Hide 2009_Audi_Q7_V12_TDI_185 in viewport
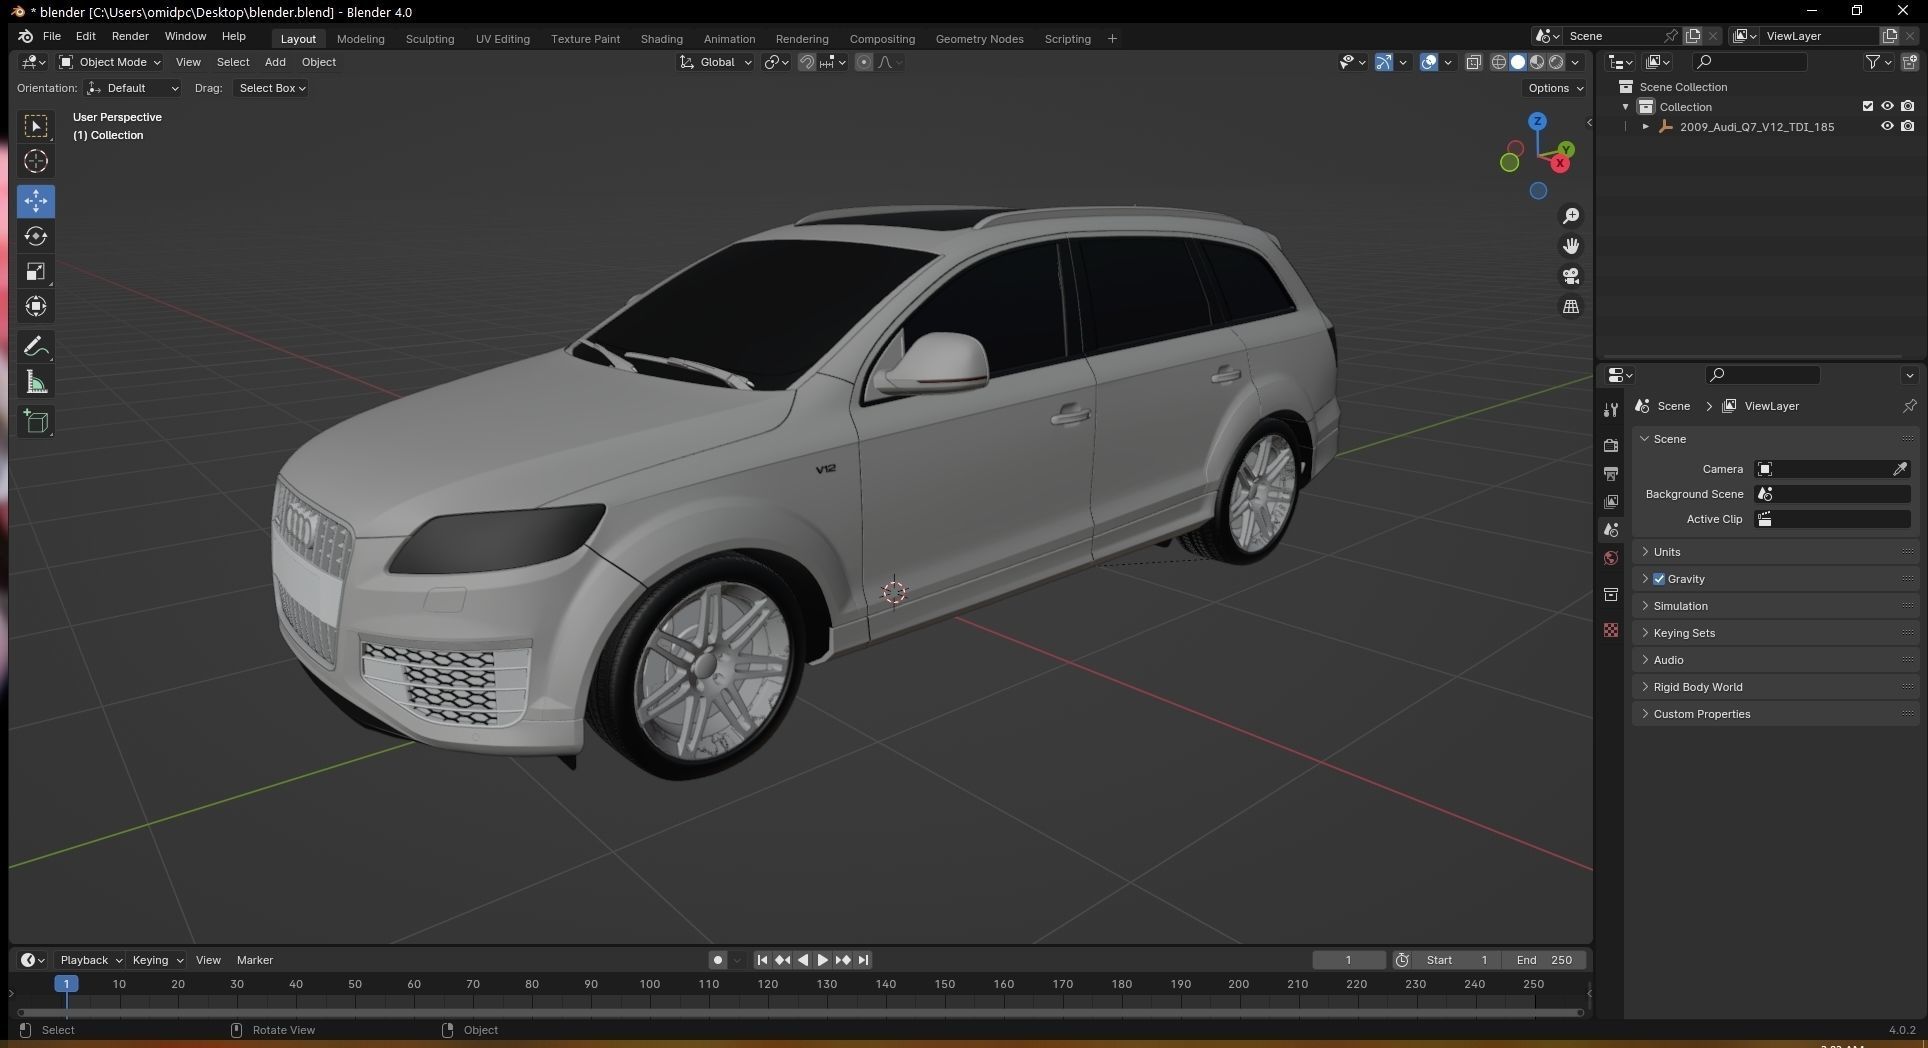This screenshot has width=1928, height=1048. pyautogui.click(x=1887, y=126)
